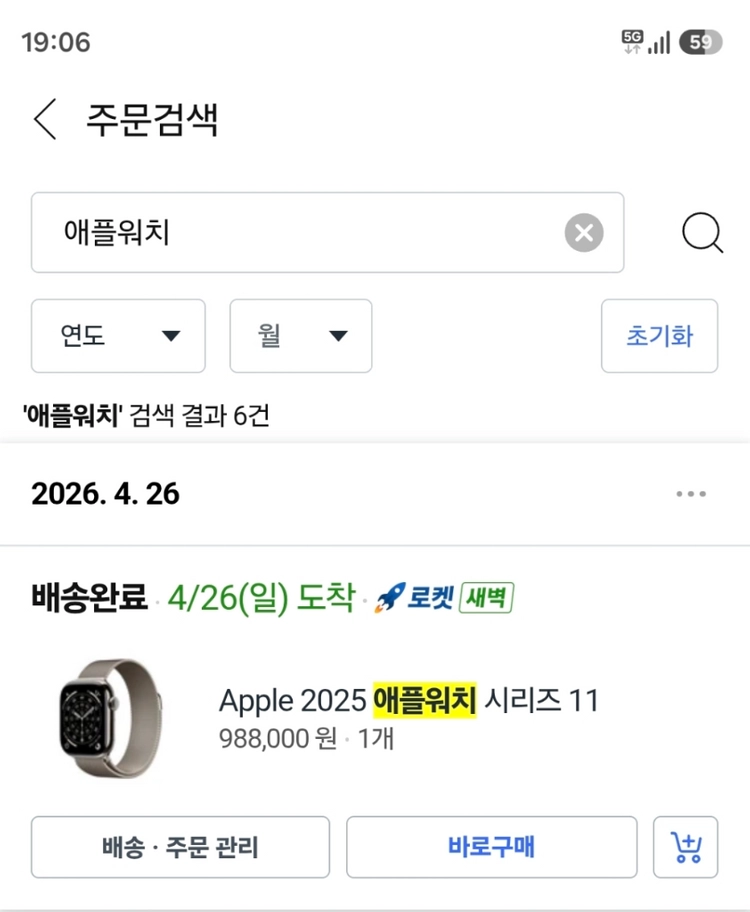Open the 연도 year dropdown
Image resolution: width=750 pixels, height=912 pixels.
(x=118, y=336)
